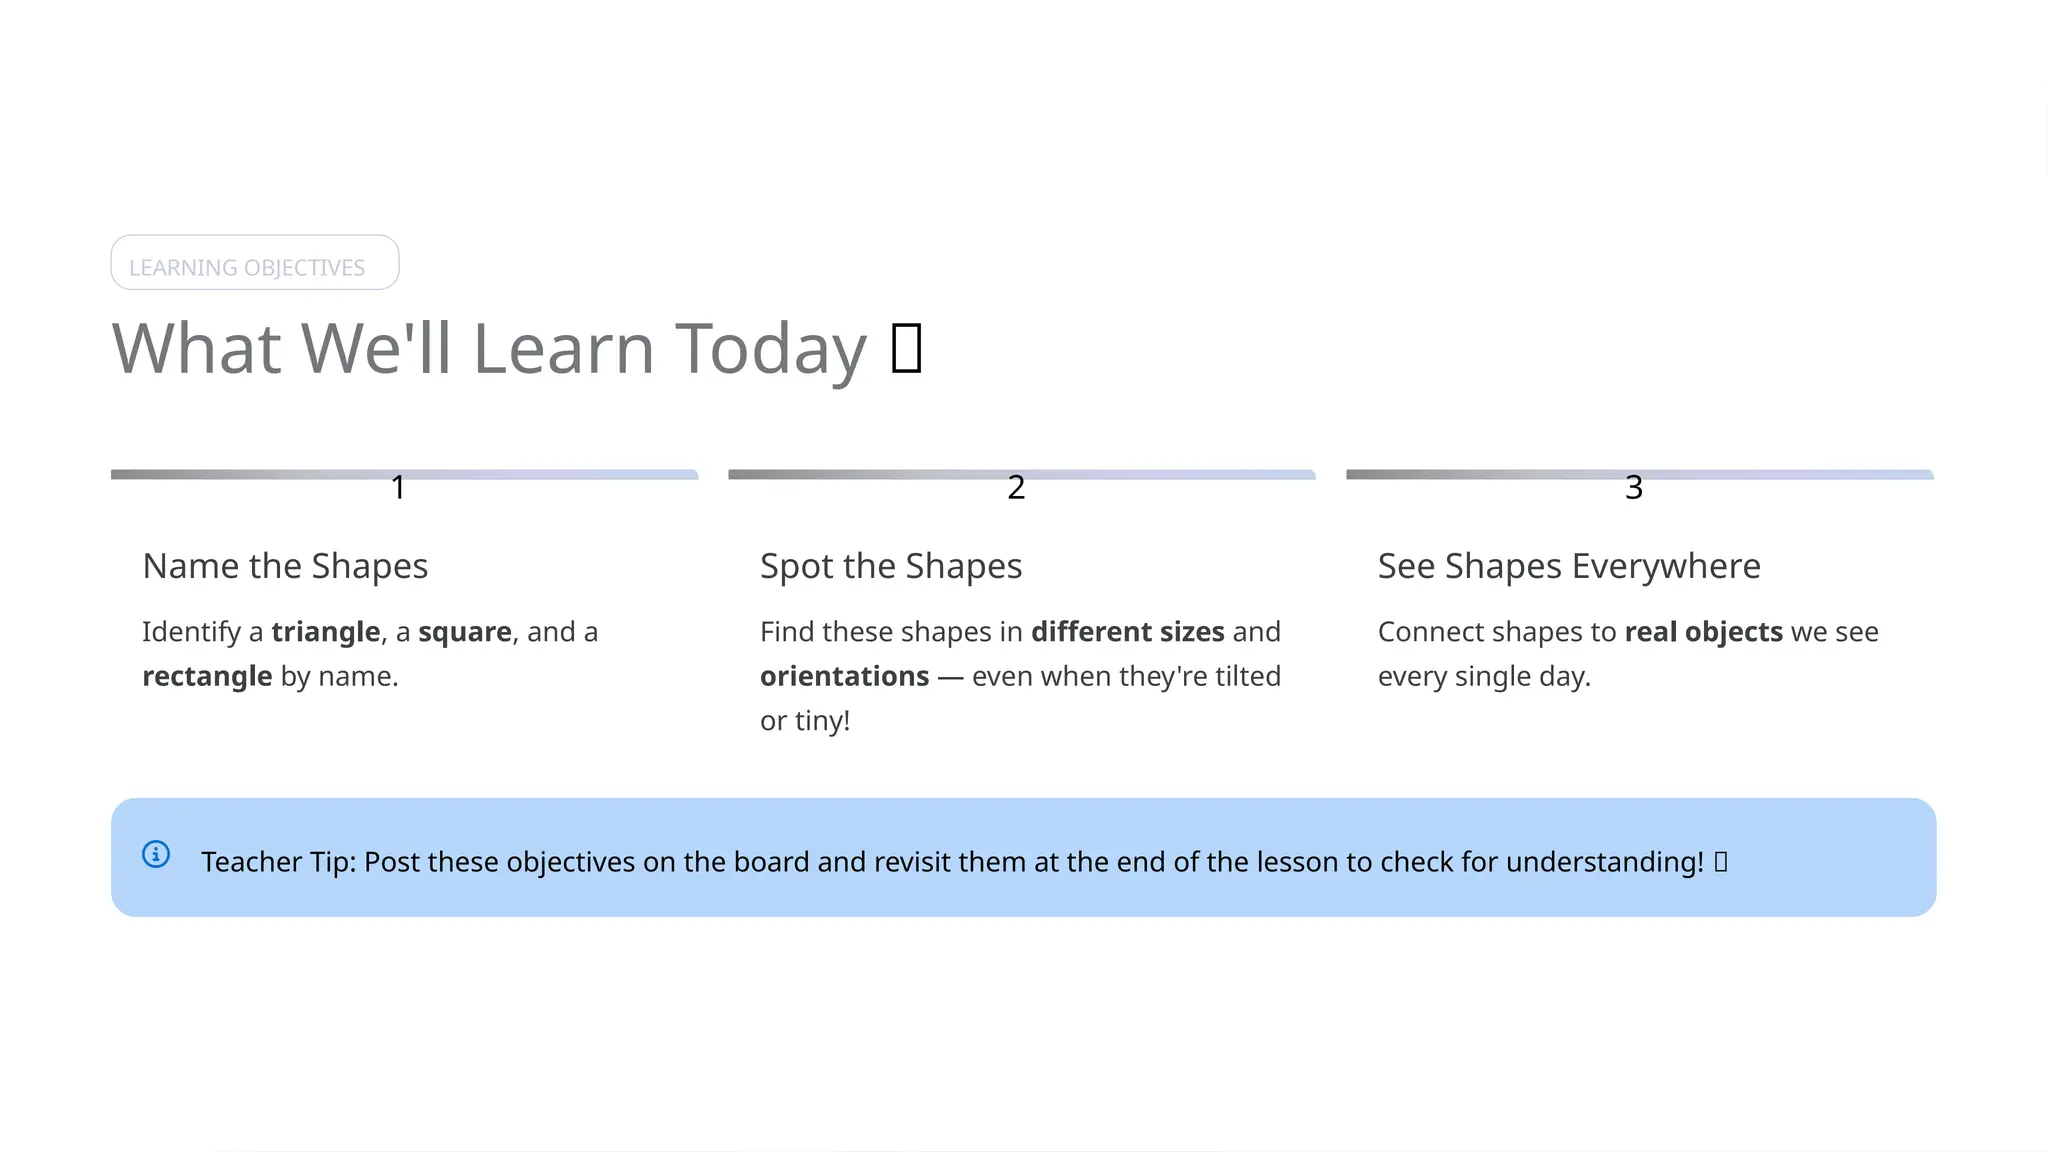Click the bold word orientations

pyautogui.click(x=845, y=676)
